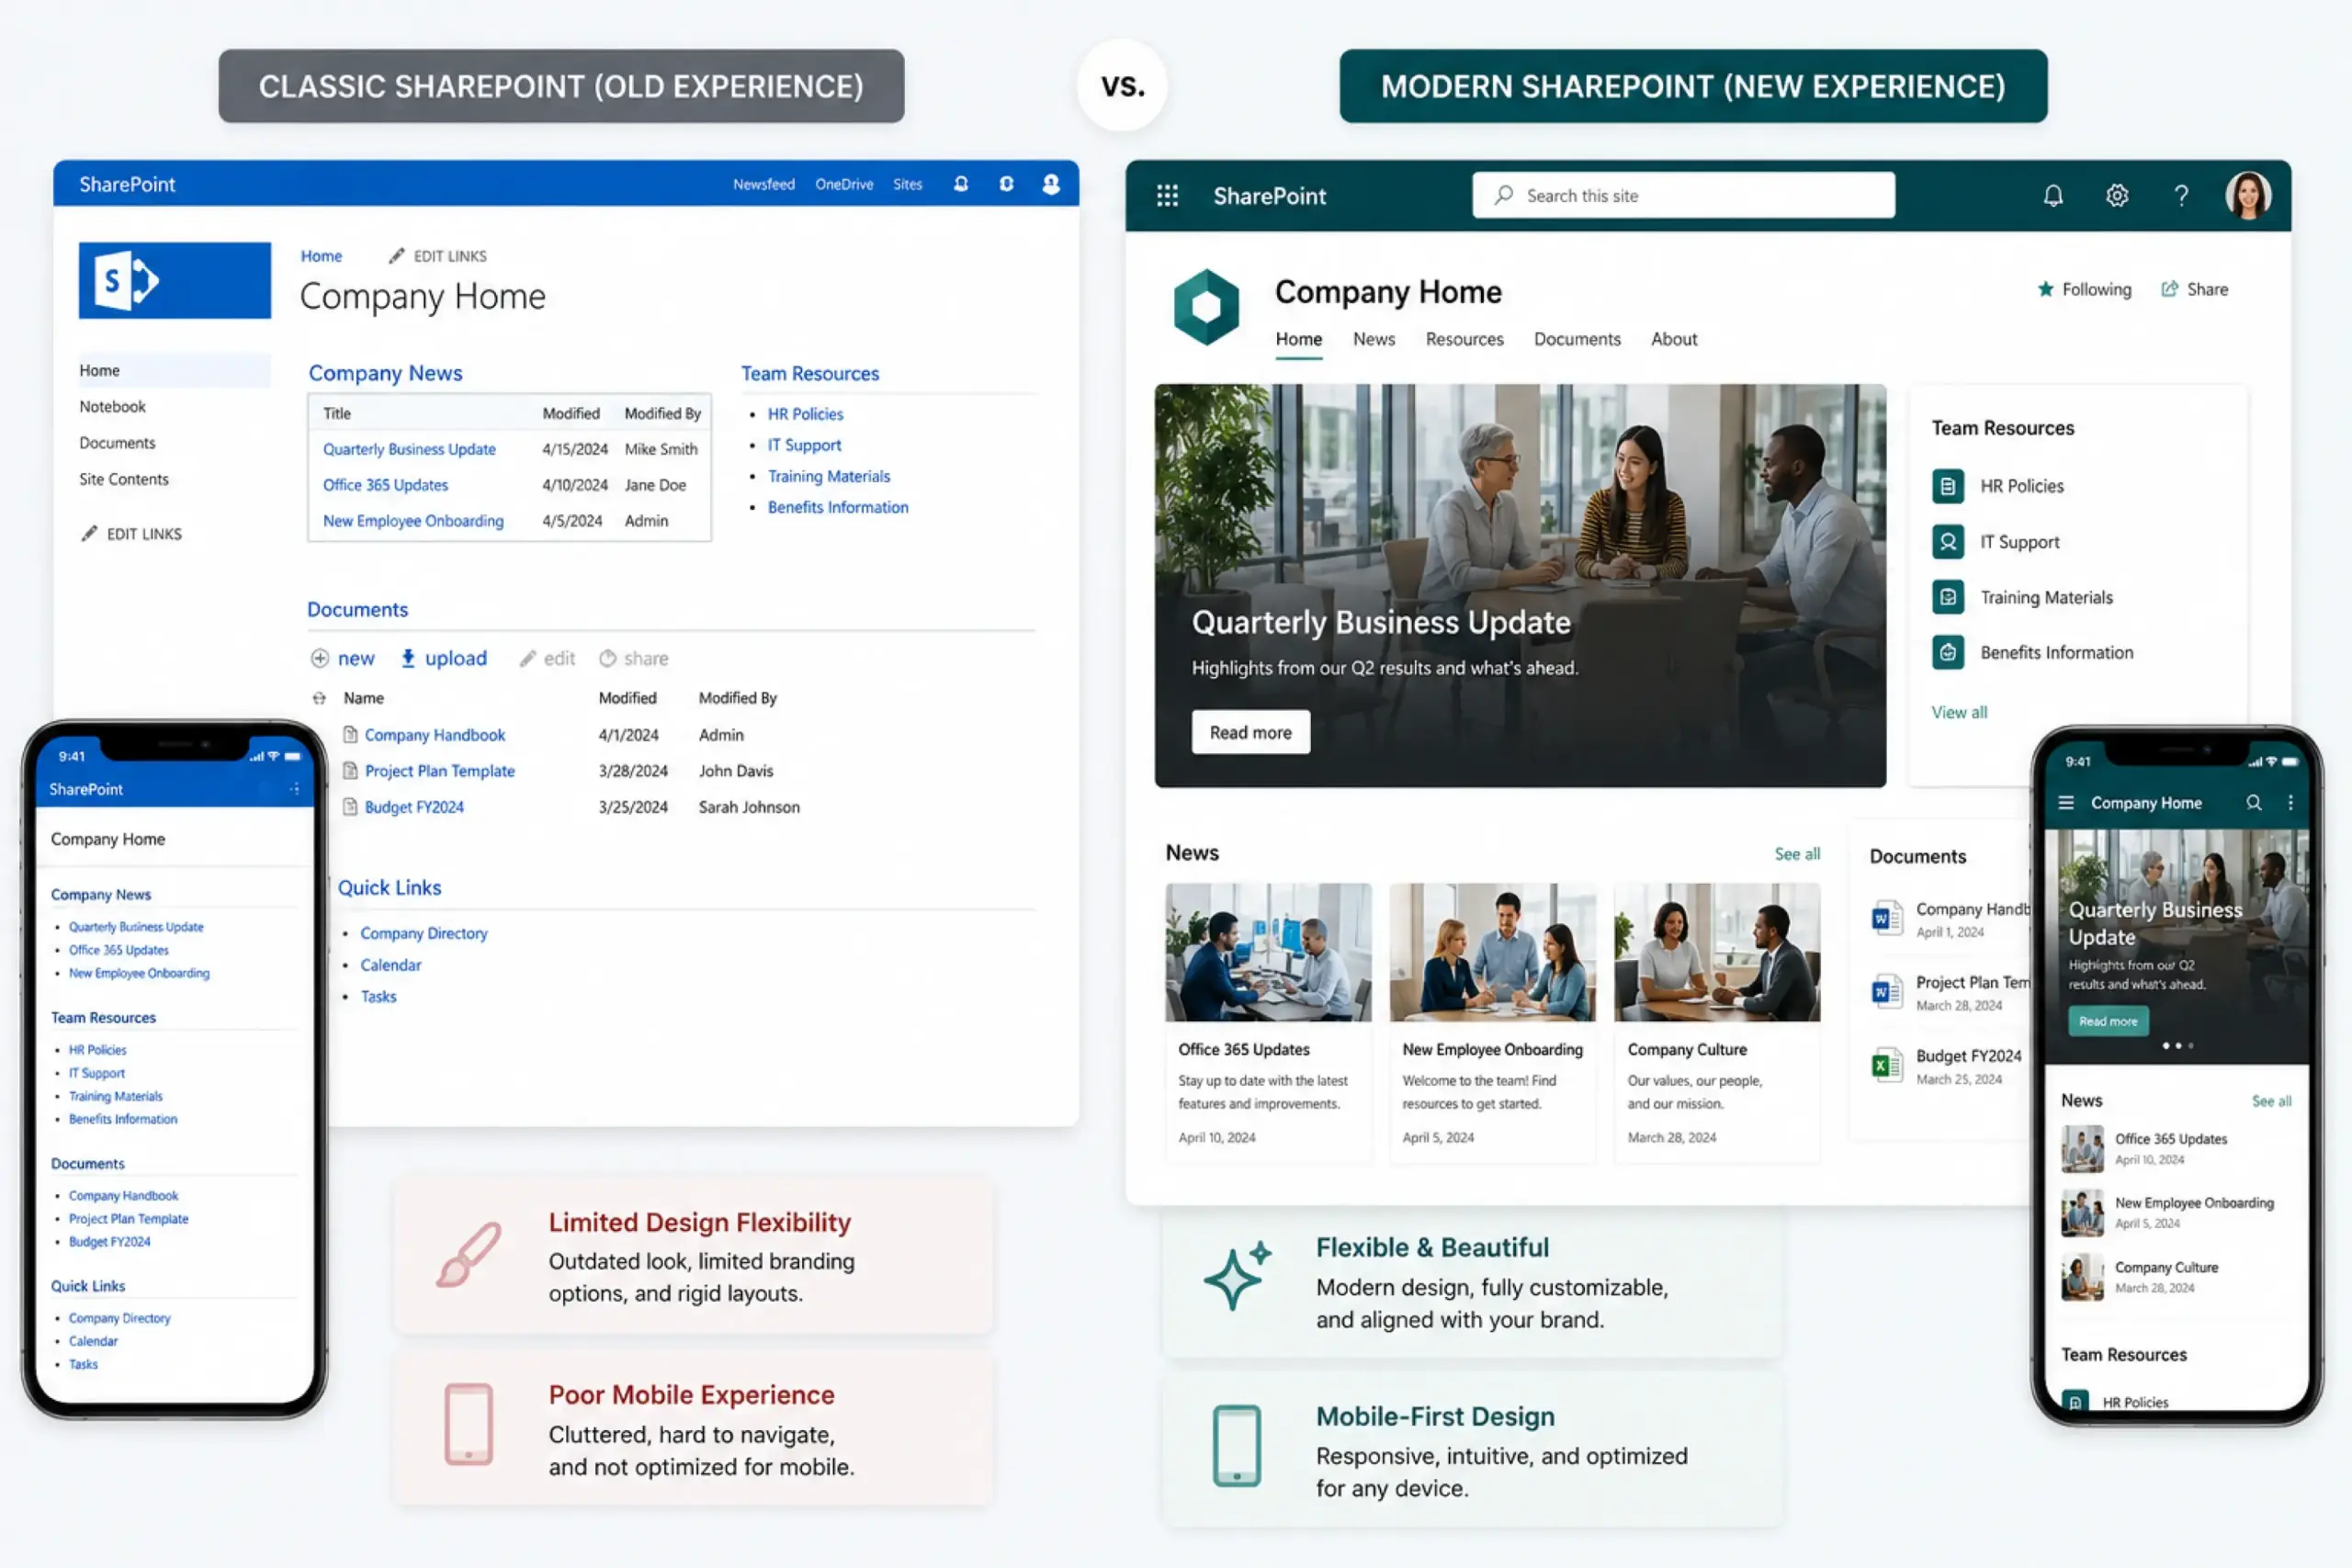Open the About tab
The height and width of the screenshot is (1568, 2352).
(x=1674, y=339)
